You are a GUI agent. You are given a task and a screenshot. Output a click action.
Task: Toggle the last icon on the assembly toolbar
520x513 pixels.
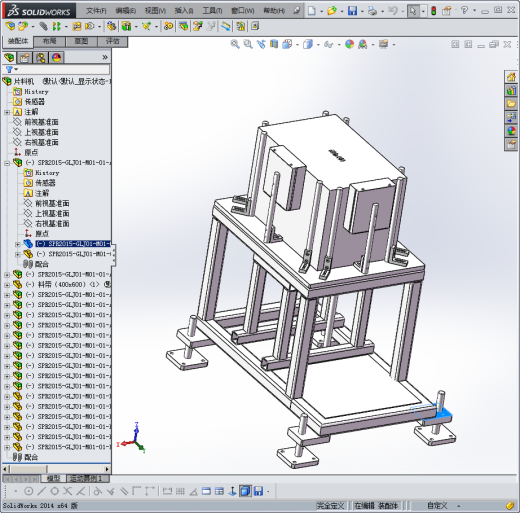(x=255, y=26)
